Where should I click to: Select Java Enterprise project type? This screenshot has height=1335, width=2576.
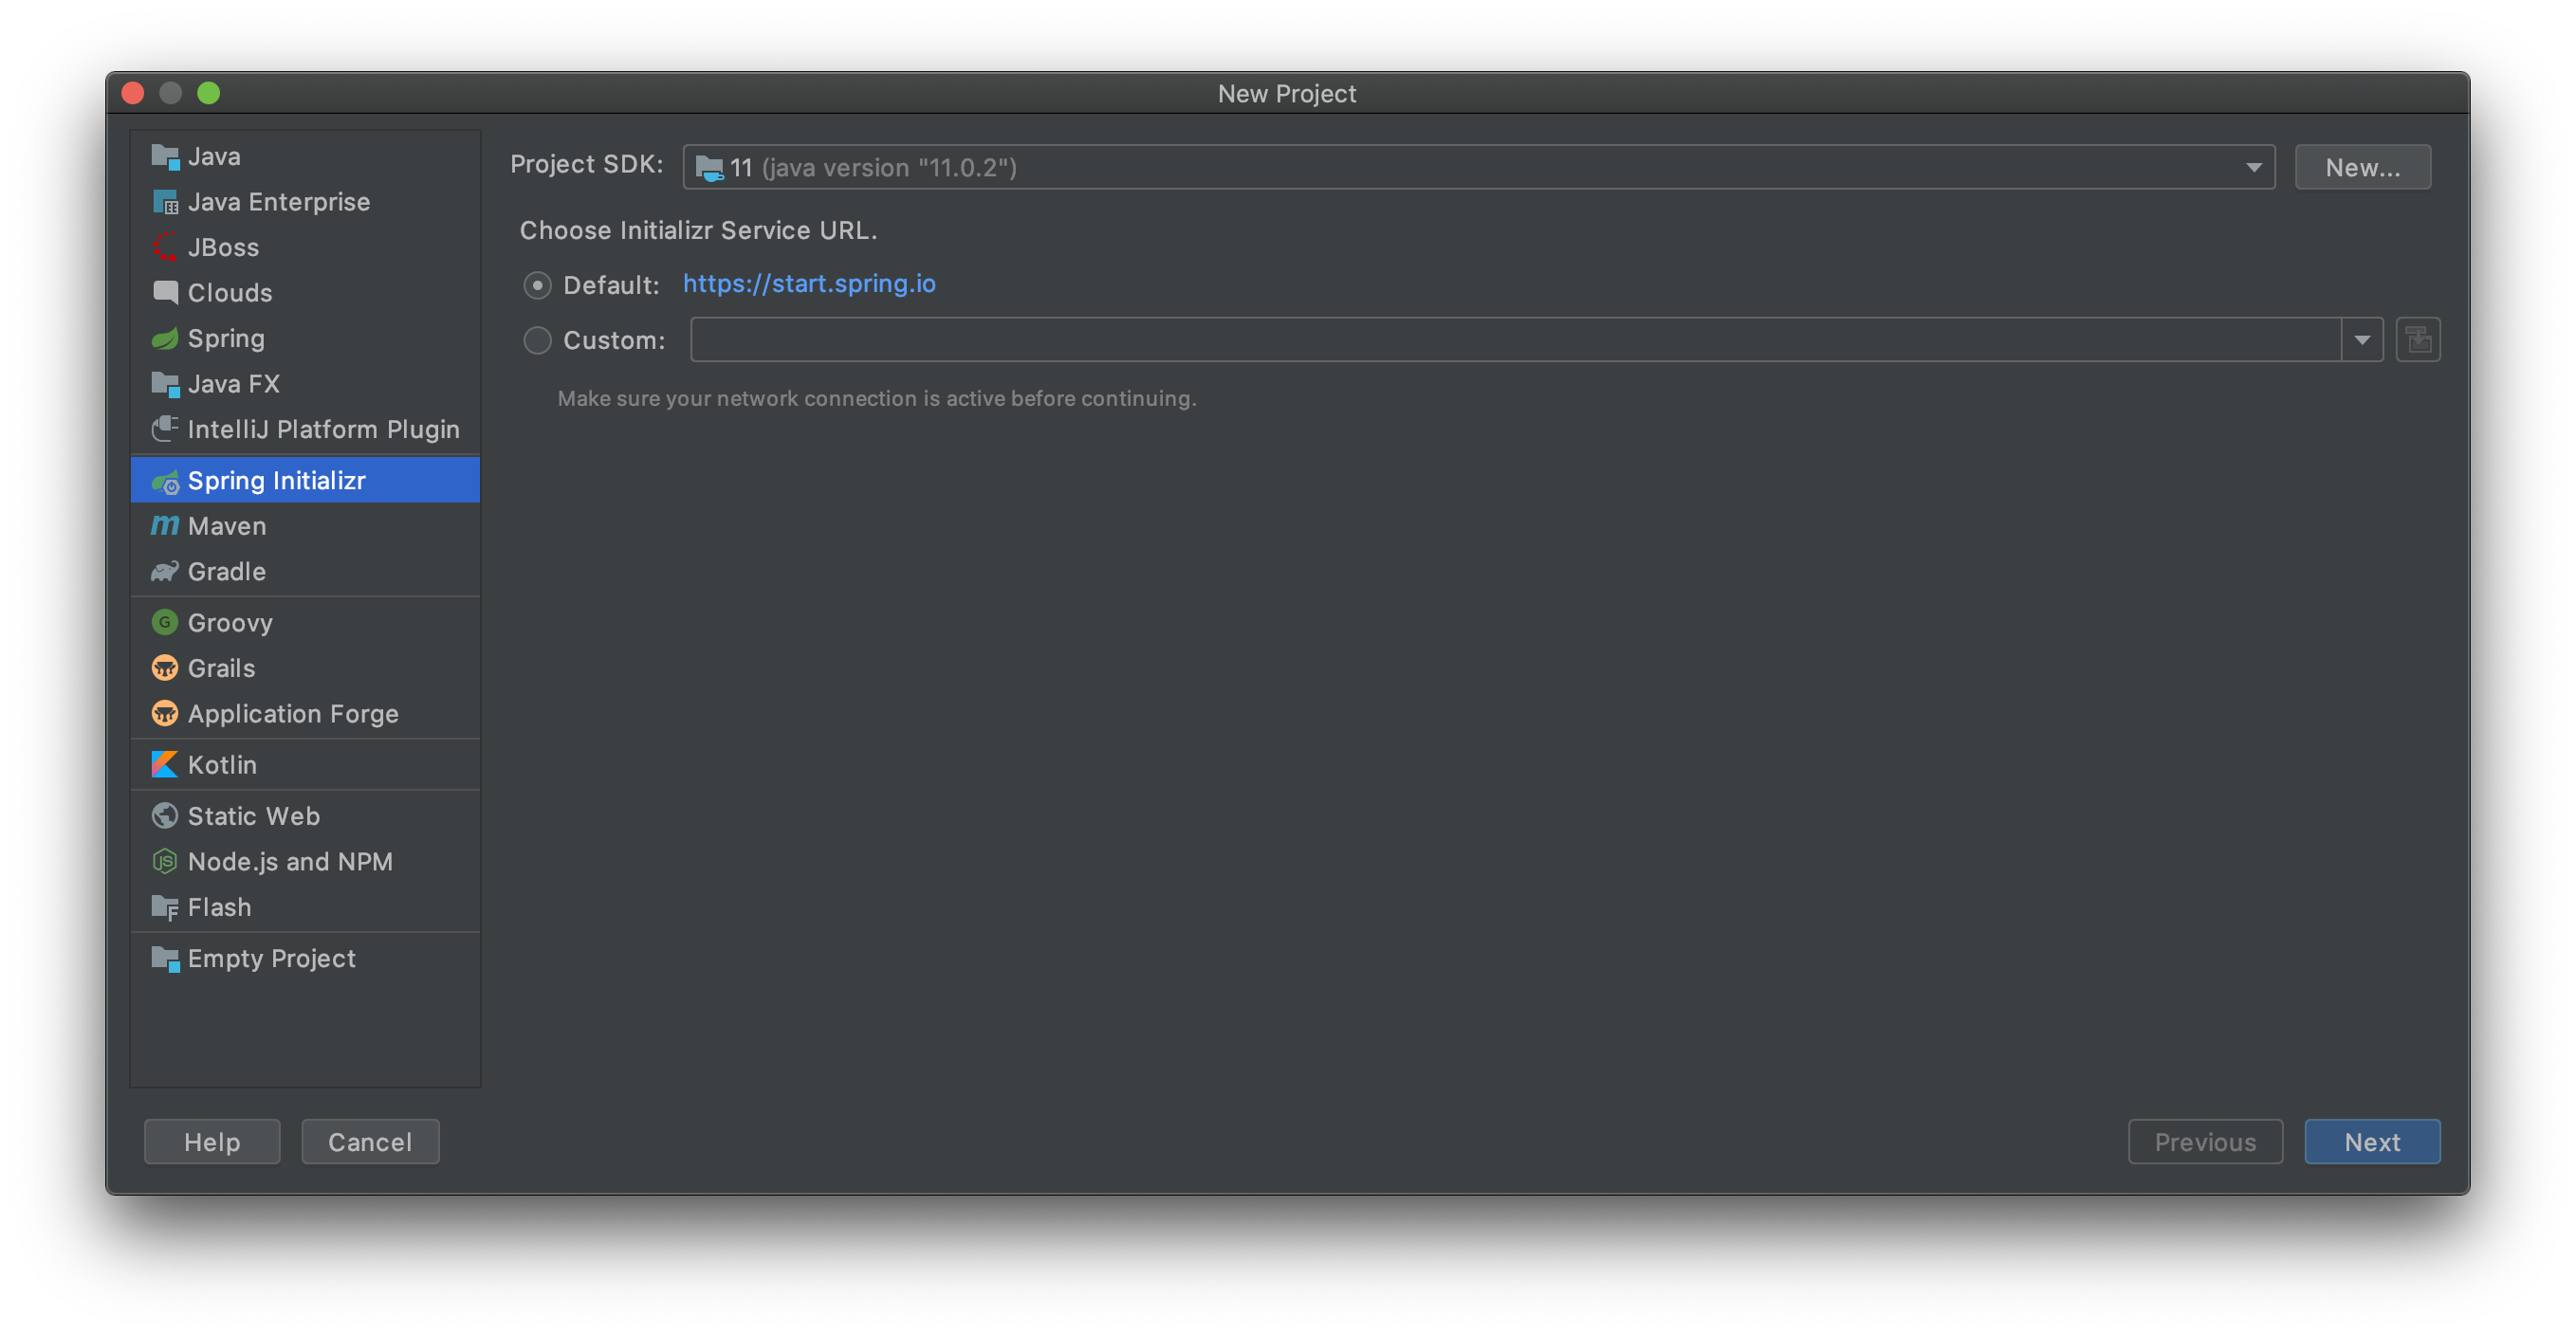point(278,202)
